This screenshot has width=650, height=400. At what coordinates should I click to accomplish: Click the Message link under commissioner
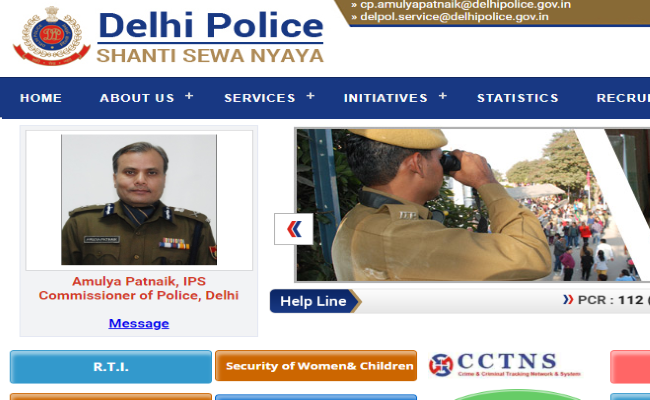pyautogui.click(x=139, y=323)
